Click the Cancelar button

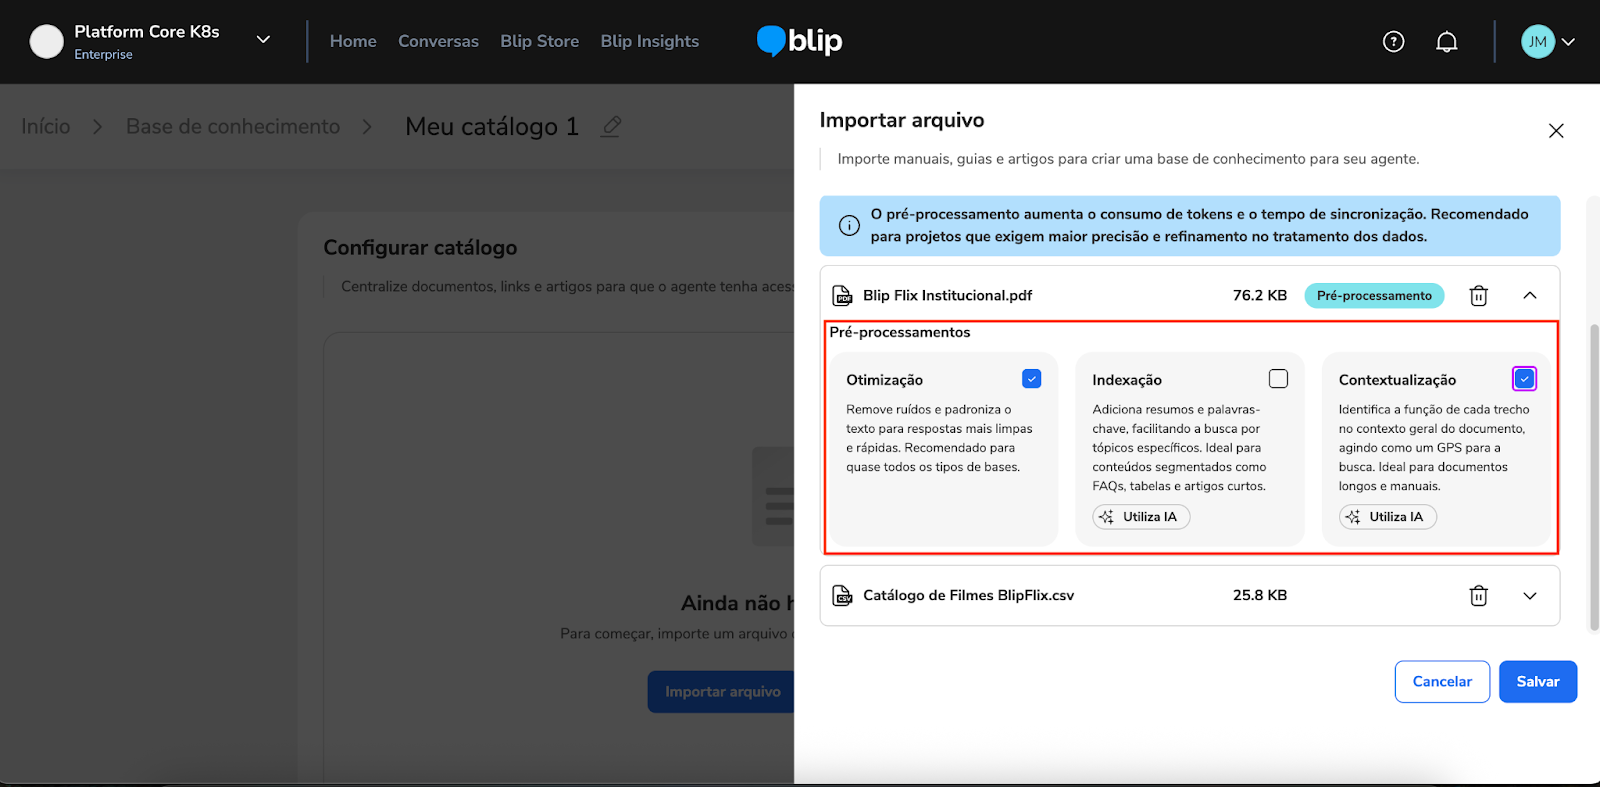[1441, 682]
